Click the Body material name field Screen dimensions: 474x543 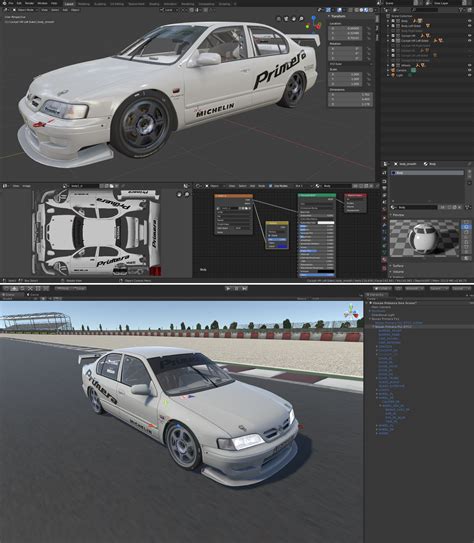point(417,207)
